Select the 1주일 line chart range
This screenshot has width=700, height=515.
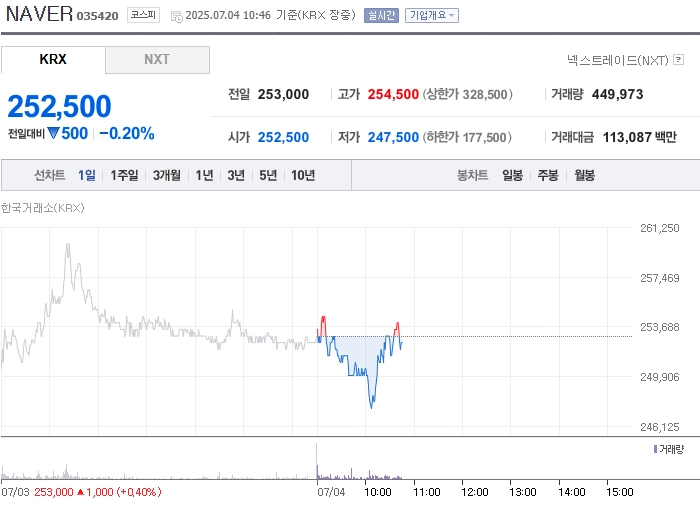(124, 175)
